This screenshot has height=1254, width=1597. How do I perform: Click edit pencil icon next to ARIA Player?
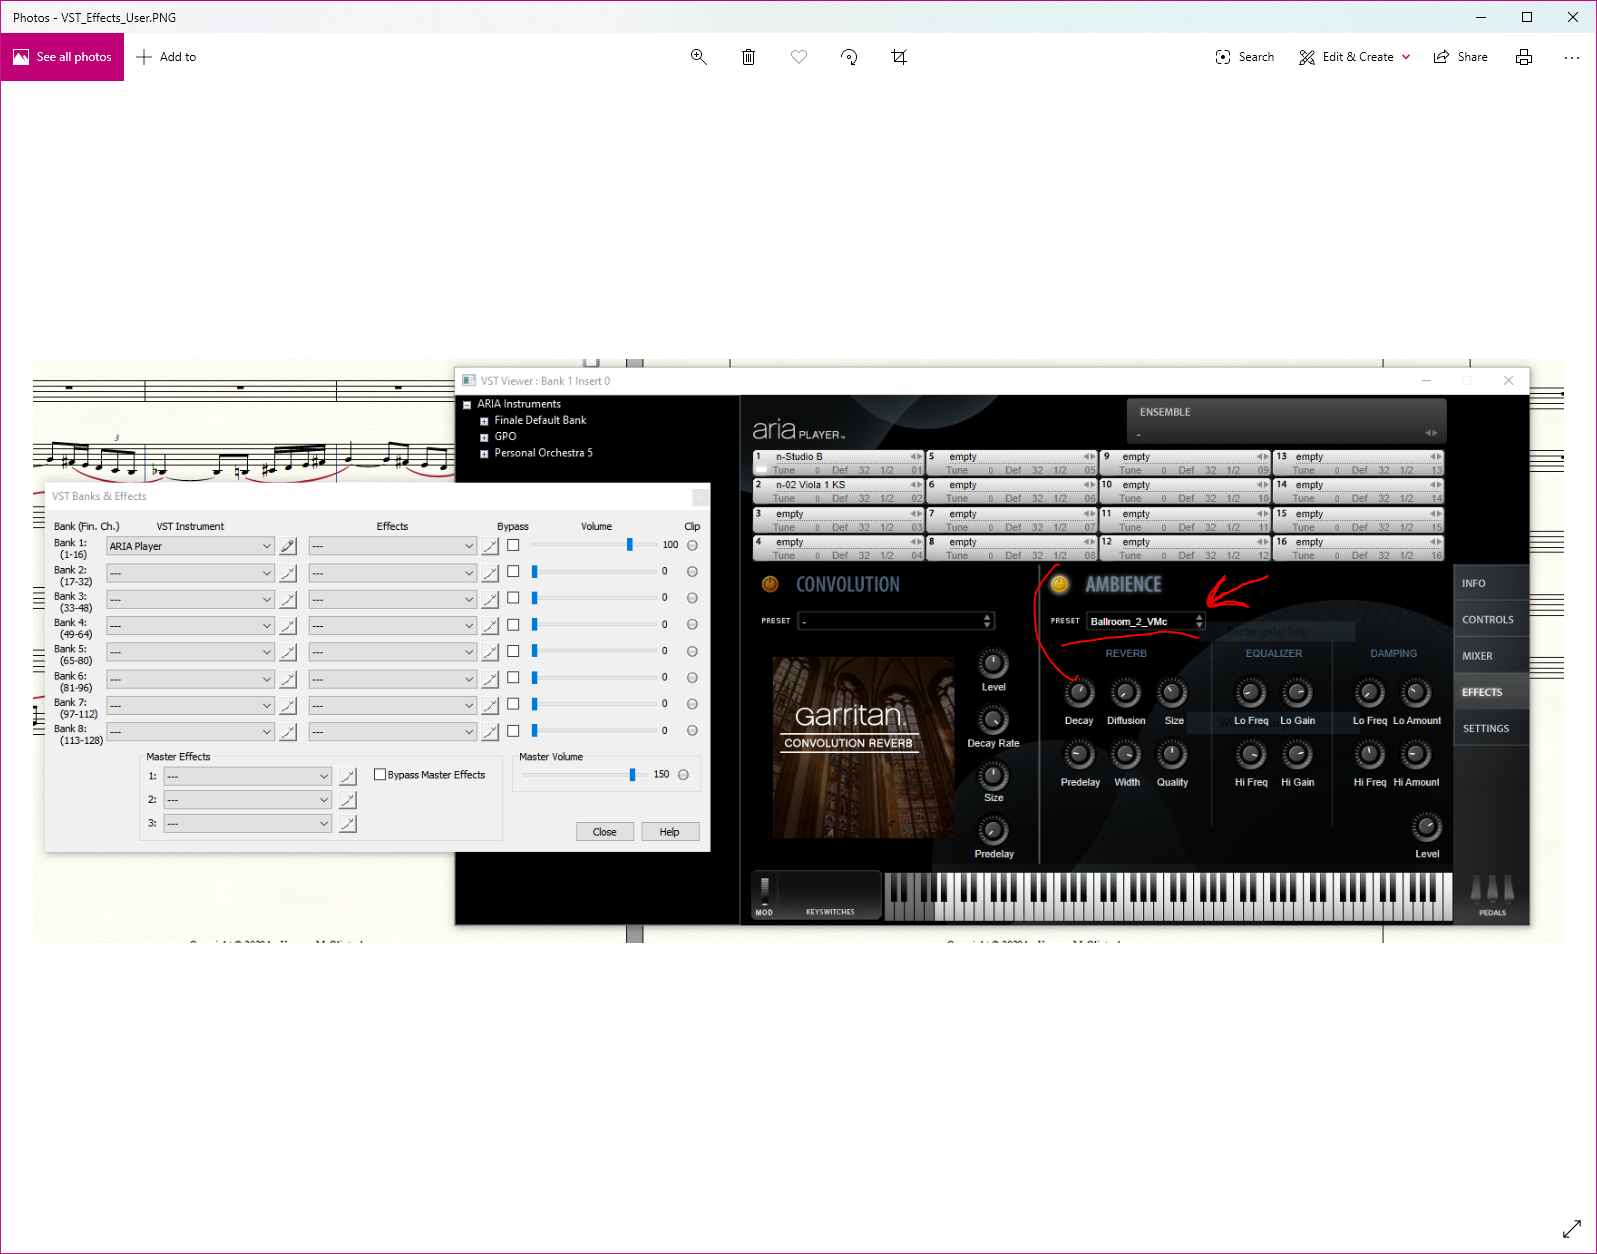coord(288,546)
